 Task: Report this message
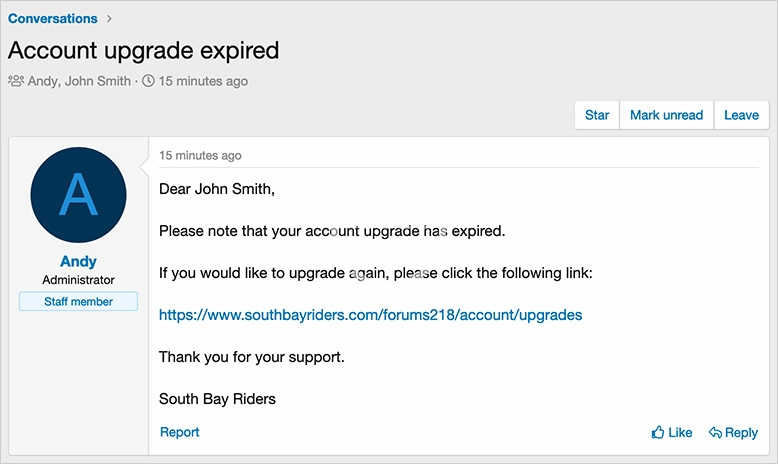pos(179,432)
